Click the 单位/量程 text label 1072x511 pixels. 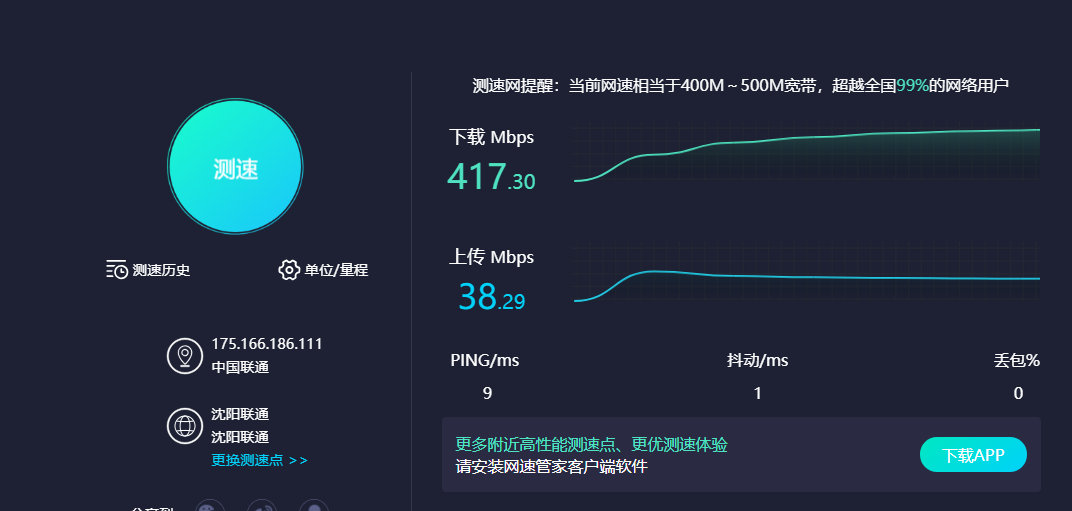(x=336, y=270)
